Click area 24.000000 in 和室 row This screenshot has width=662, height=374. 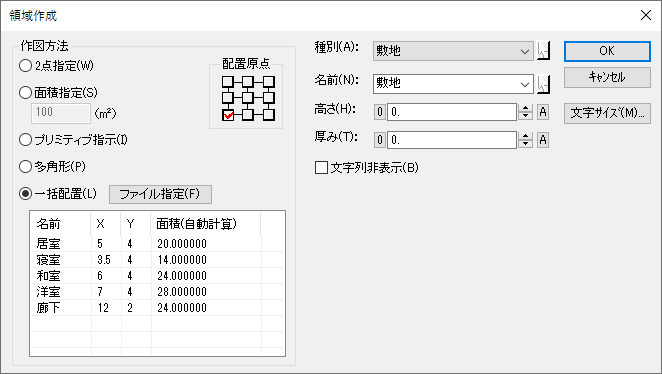coord(182,276)
